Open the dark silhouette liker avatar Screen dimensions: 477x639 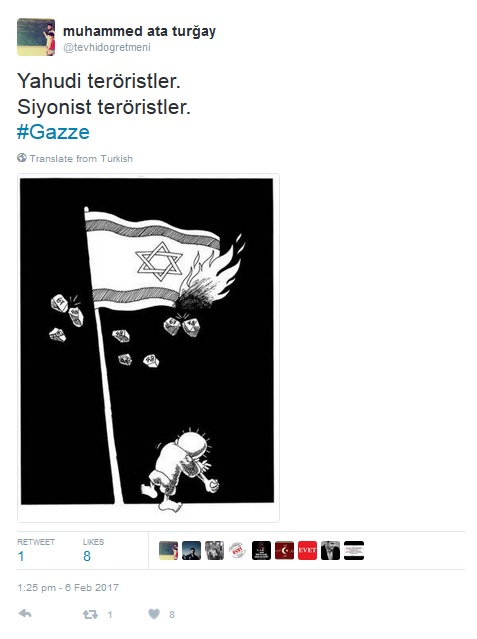(191, 551)
